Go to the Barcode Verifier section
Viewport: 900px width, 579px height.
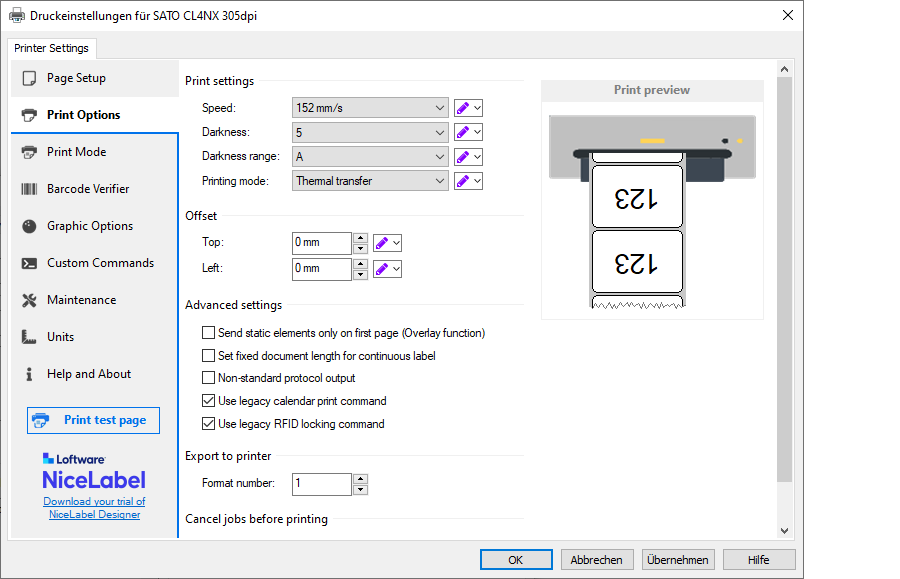[x=95, y=189]
